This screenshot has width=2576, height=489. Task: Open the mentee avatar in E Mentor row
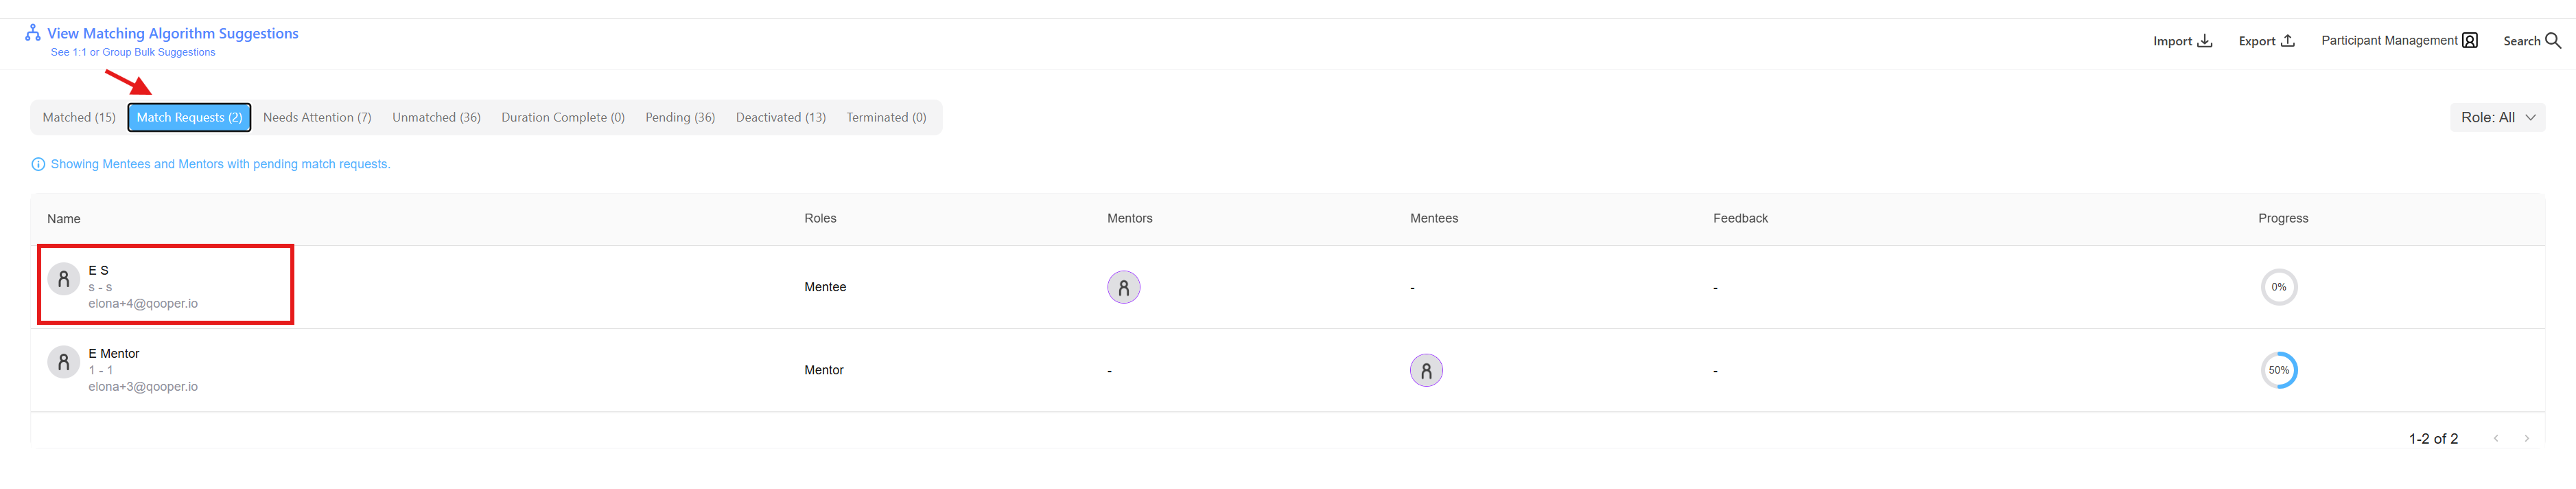pos(1426,371)
